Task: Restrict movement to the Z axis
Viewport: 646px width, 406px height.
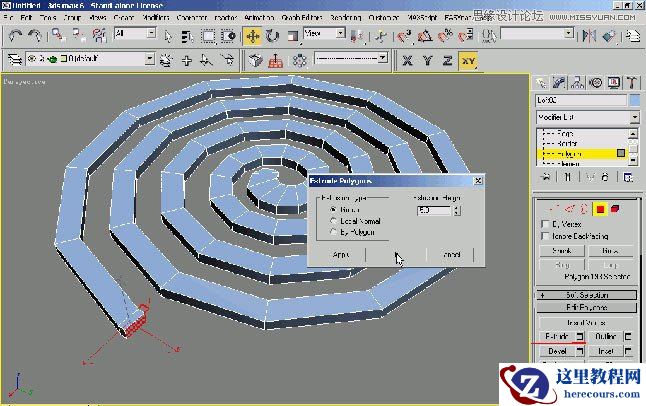Action: pos(447,61)
